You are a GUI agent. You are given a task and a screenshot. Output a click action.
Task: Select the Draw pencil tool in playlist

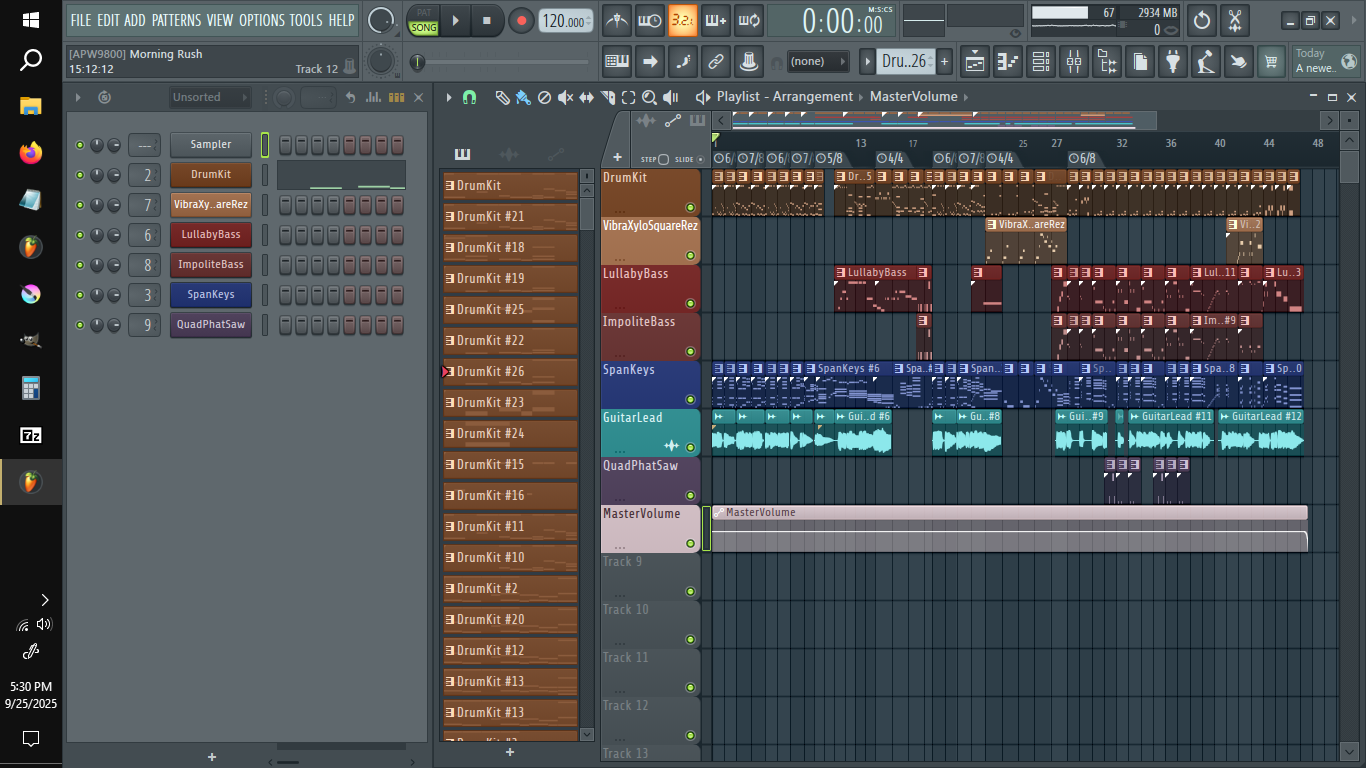pos(502,97)
